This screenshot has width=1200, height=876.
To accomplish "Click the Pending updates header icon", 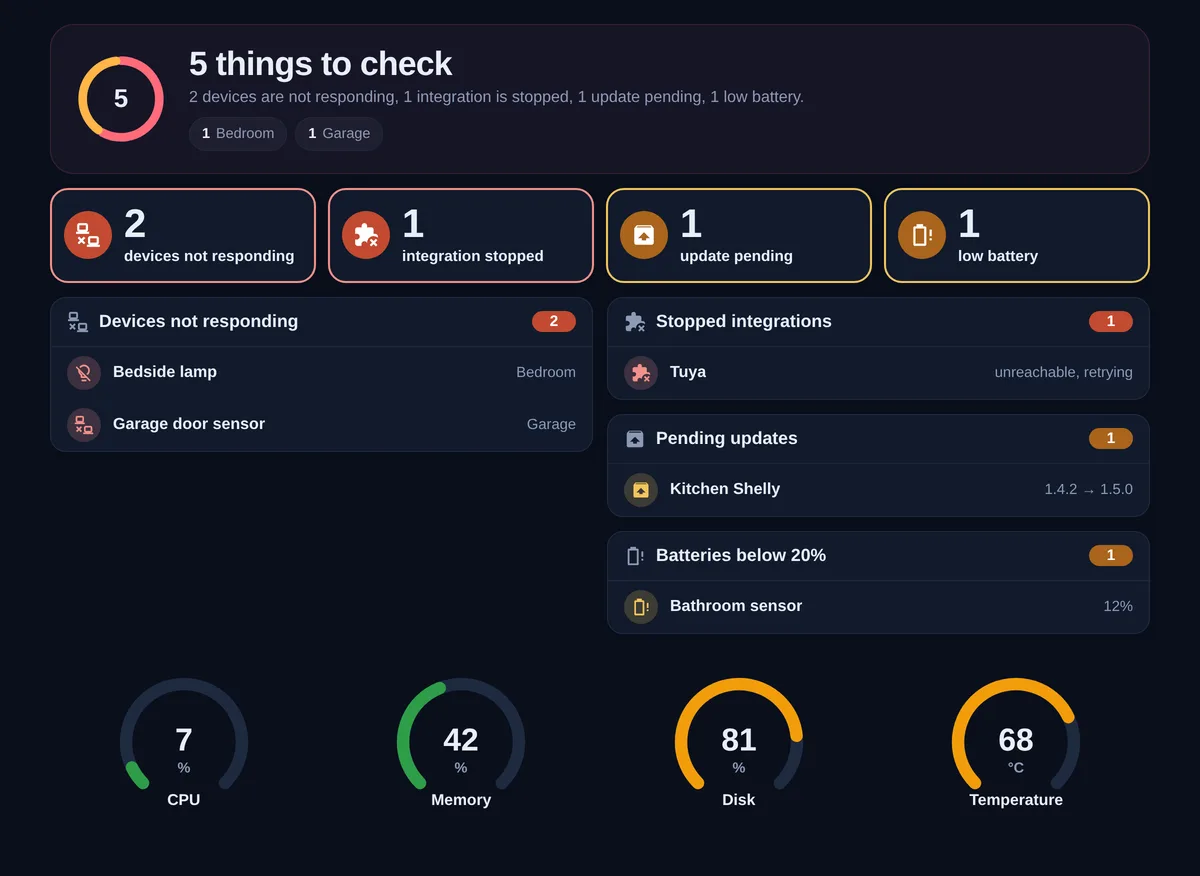I will (x=635, y=439).
